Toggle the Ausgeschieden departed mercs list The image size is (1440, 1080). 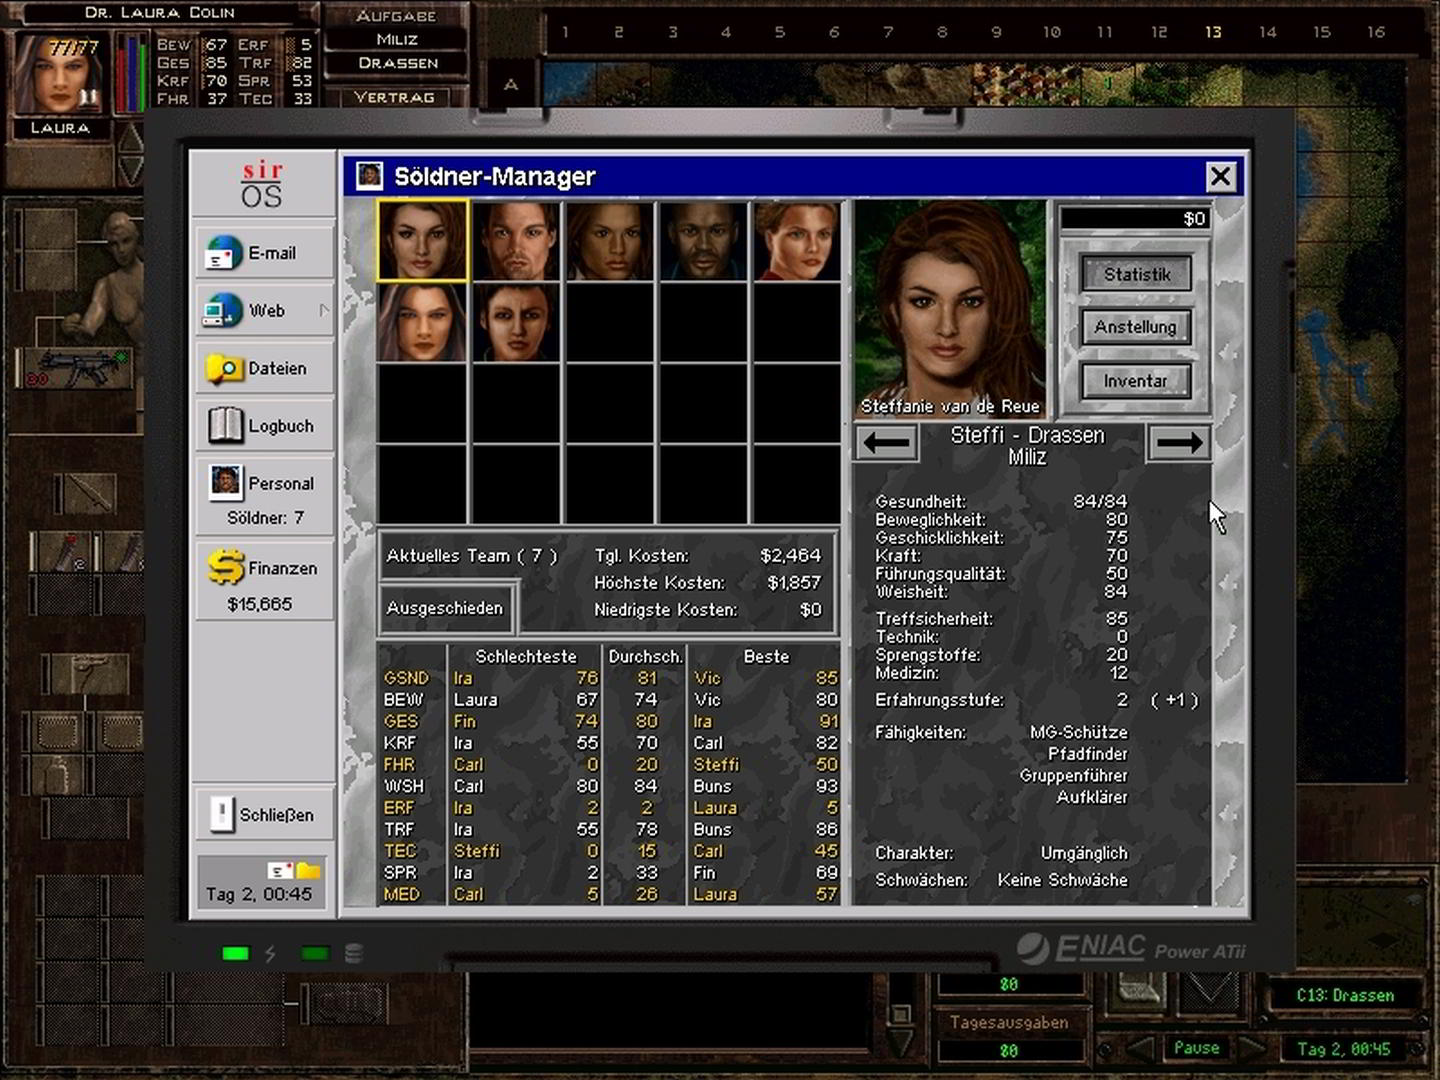446,608
